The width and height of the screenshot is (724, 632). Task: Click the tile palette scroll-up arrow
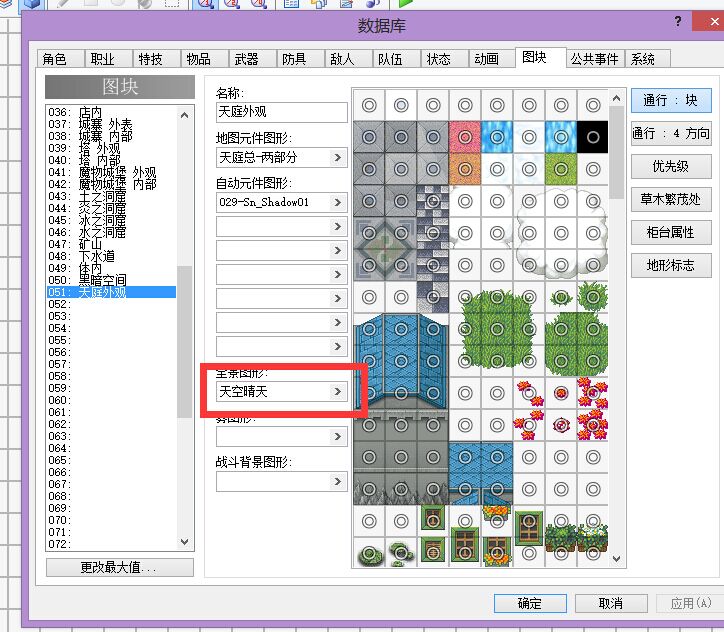[x=616, y=98]
